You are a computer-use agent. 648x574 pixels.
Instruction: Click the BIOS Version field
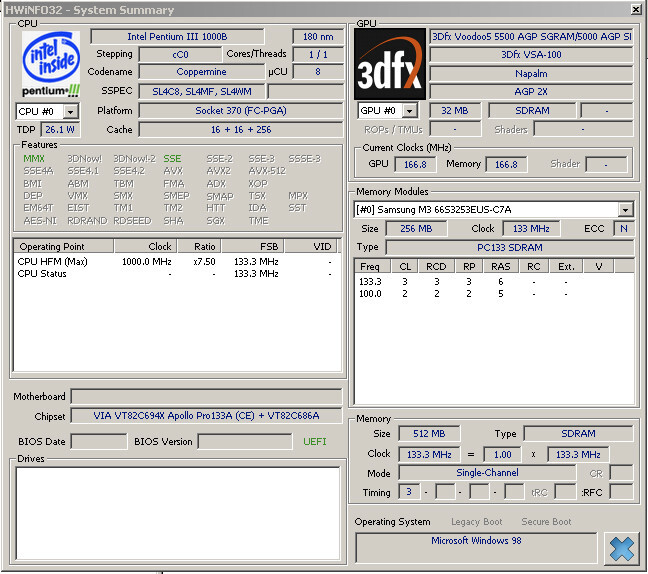coord(245,442)
